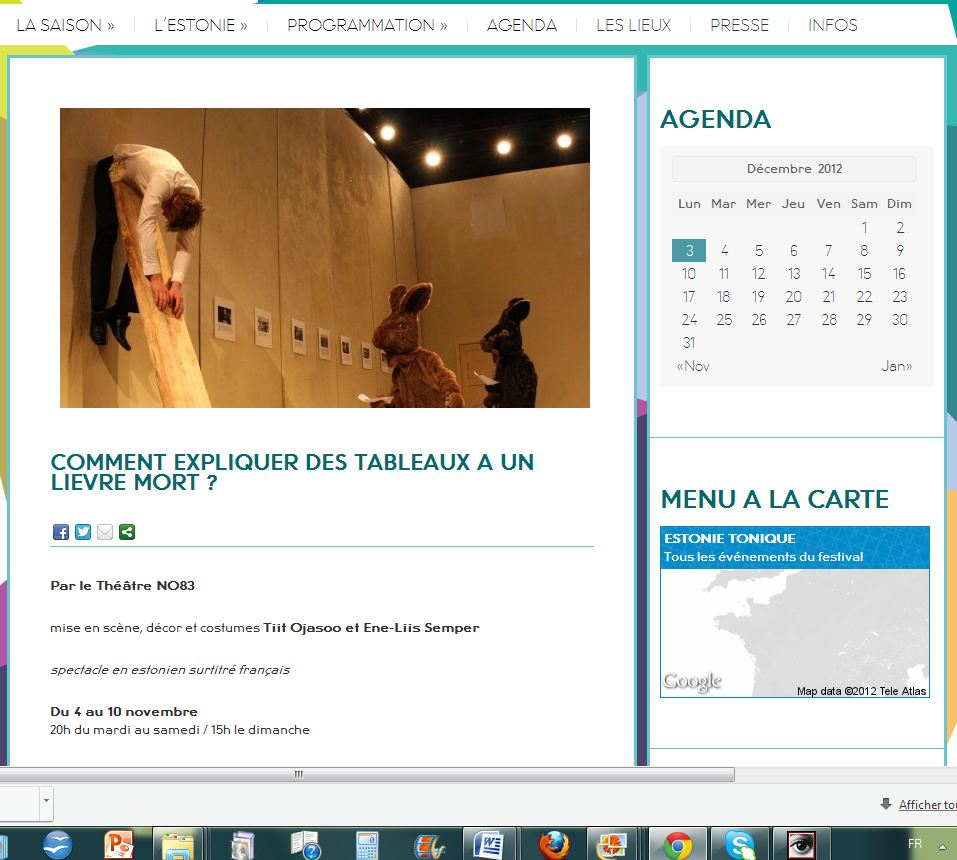Expand the LA SAISON menu
This screenshot has width=957, height=860.
tap(65, 25)
